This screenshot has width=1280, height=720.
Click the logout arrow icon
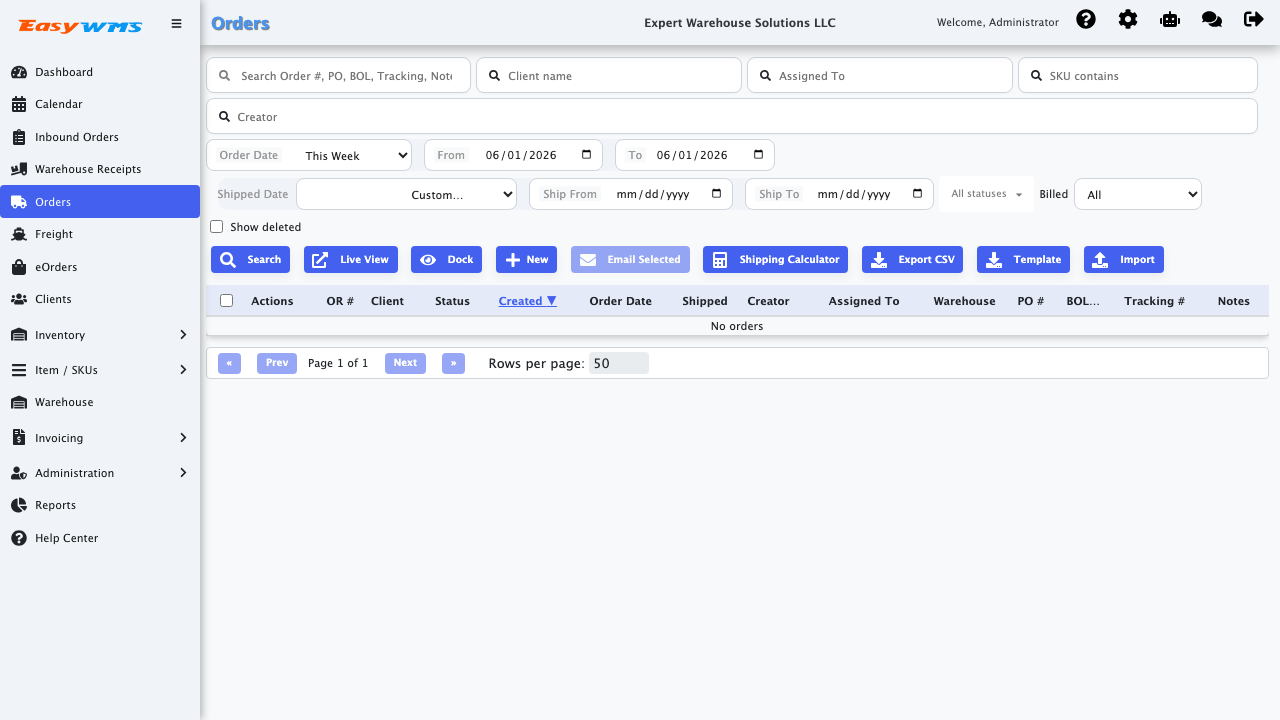pos(1254,19)
